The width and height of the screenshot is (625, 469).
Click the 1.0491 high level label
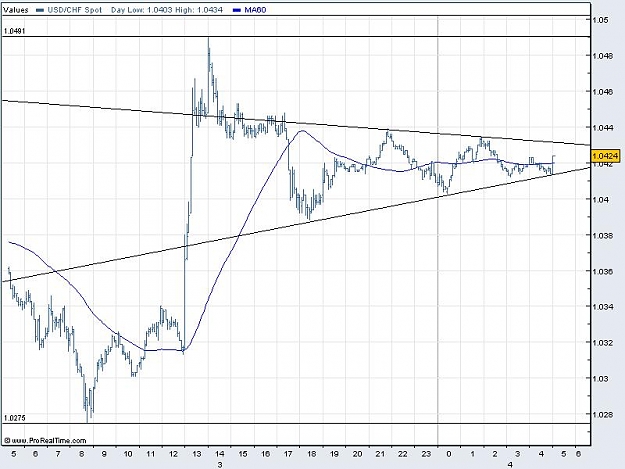pos(14,31)
